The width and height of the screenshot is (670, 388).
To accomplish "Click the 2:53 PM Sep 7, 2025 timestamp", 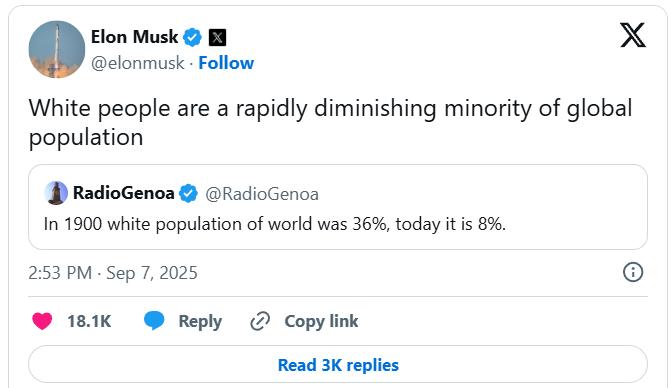I will (x=113, y=273).
